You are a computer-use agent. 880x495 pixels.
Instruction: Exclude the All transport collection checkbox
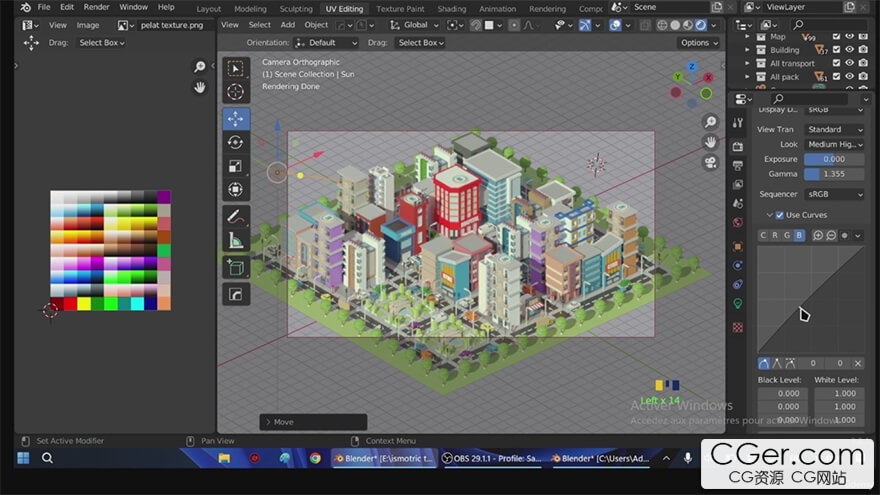(x=835, y=63)
